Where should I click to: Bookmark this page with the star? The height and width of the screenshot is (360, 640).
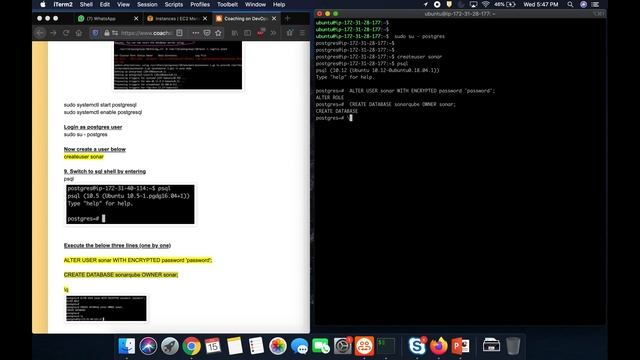218,33
